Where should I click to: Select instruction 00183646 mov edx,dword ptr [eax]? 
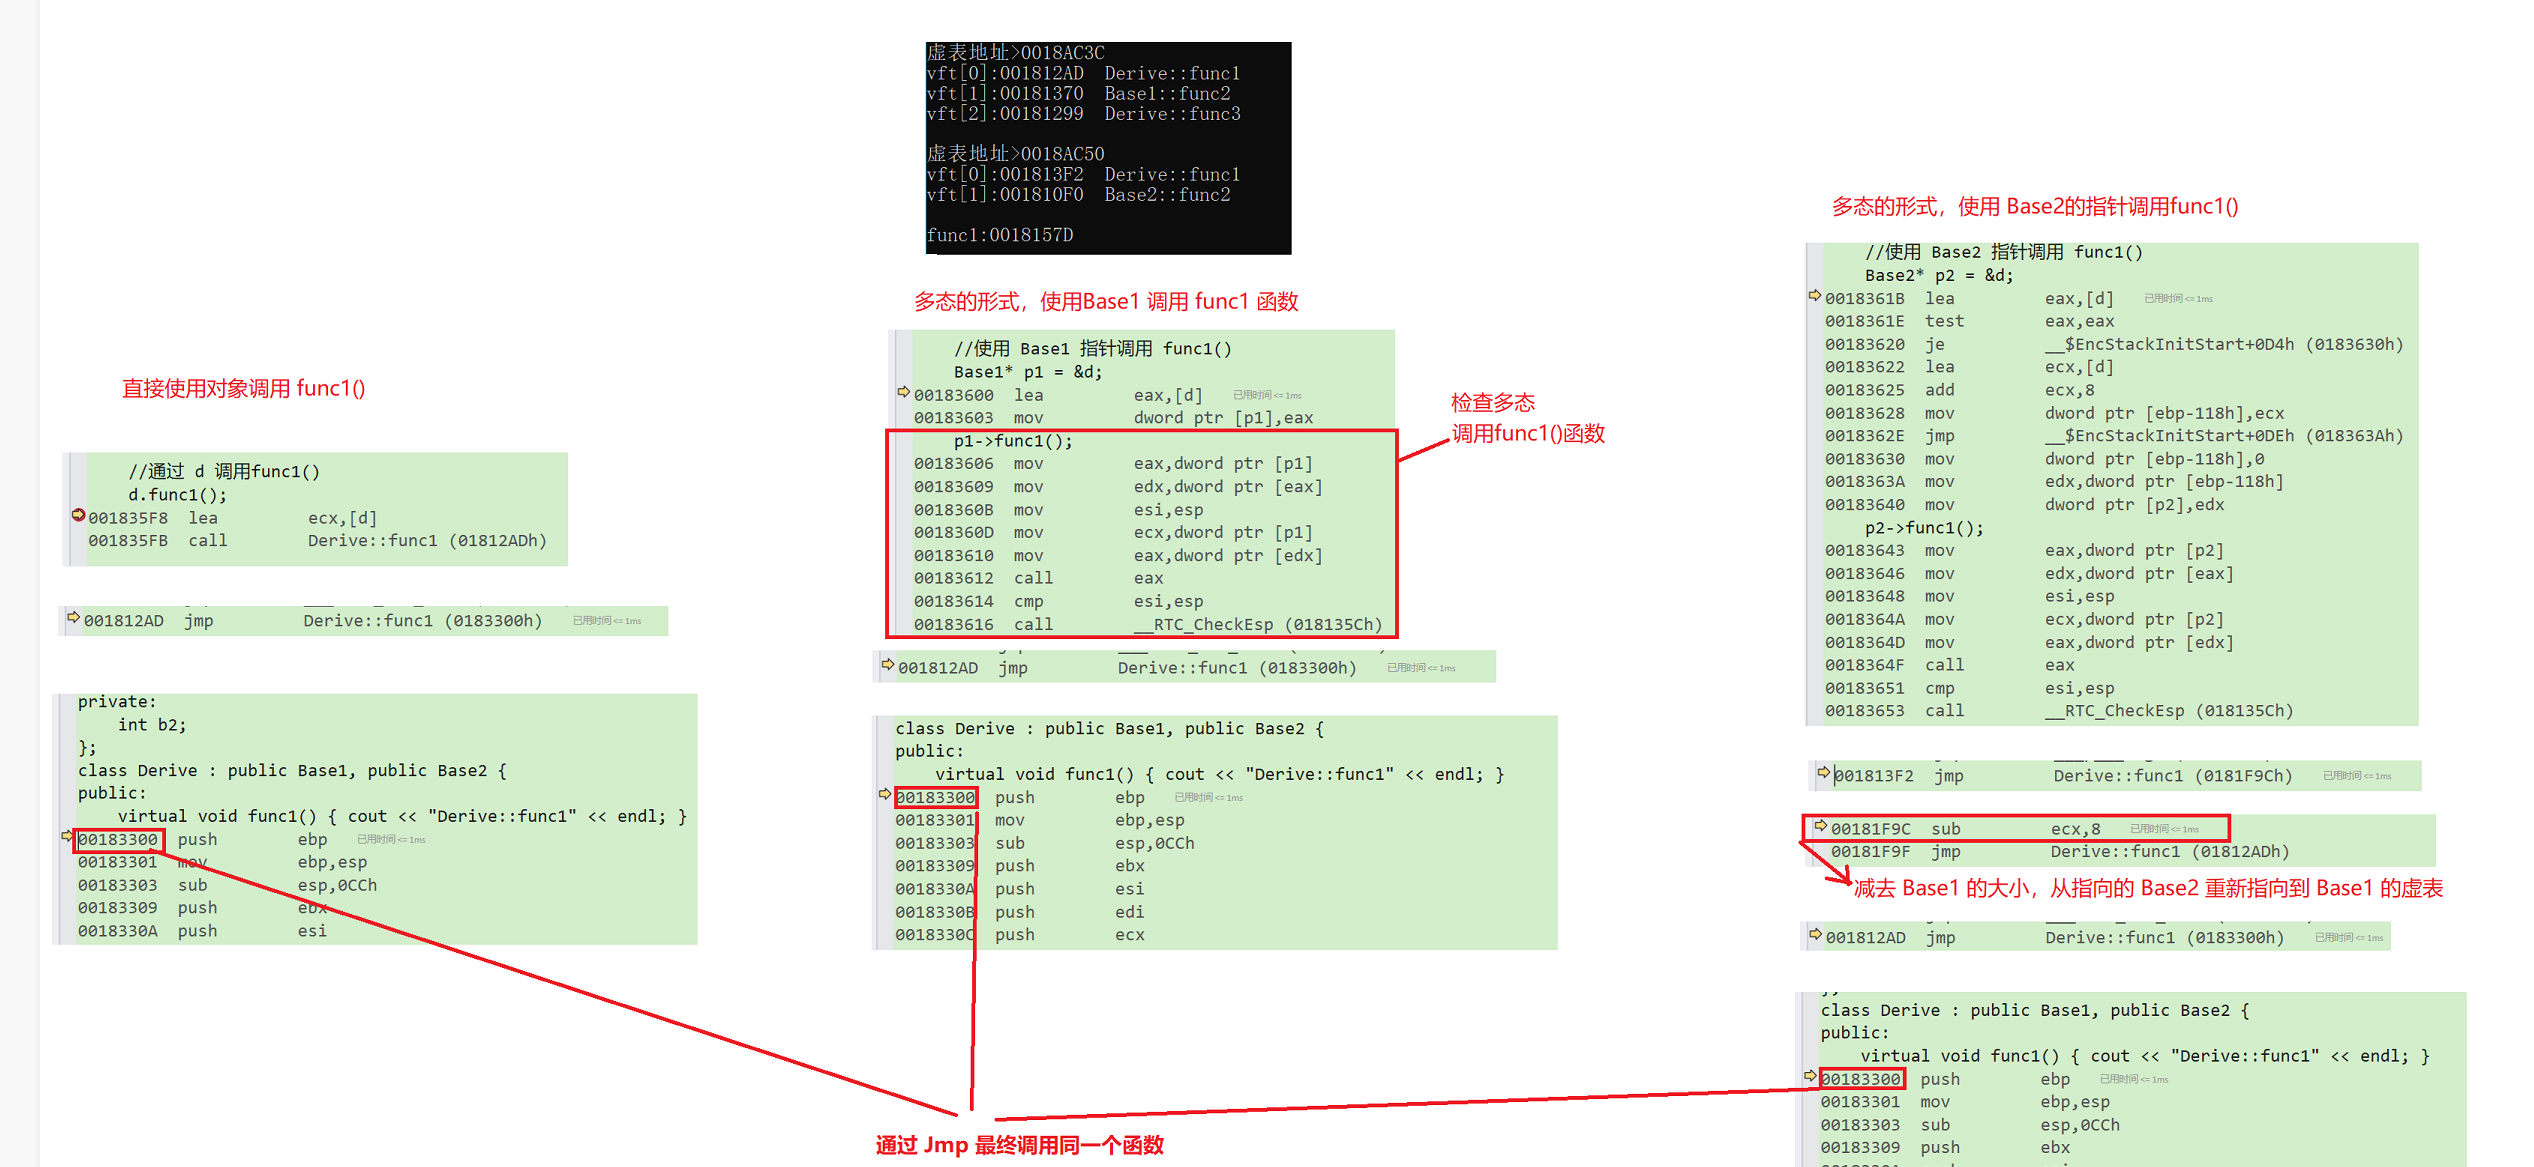point(2029,574)
